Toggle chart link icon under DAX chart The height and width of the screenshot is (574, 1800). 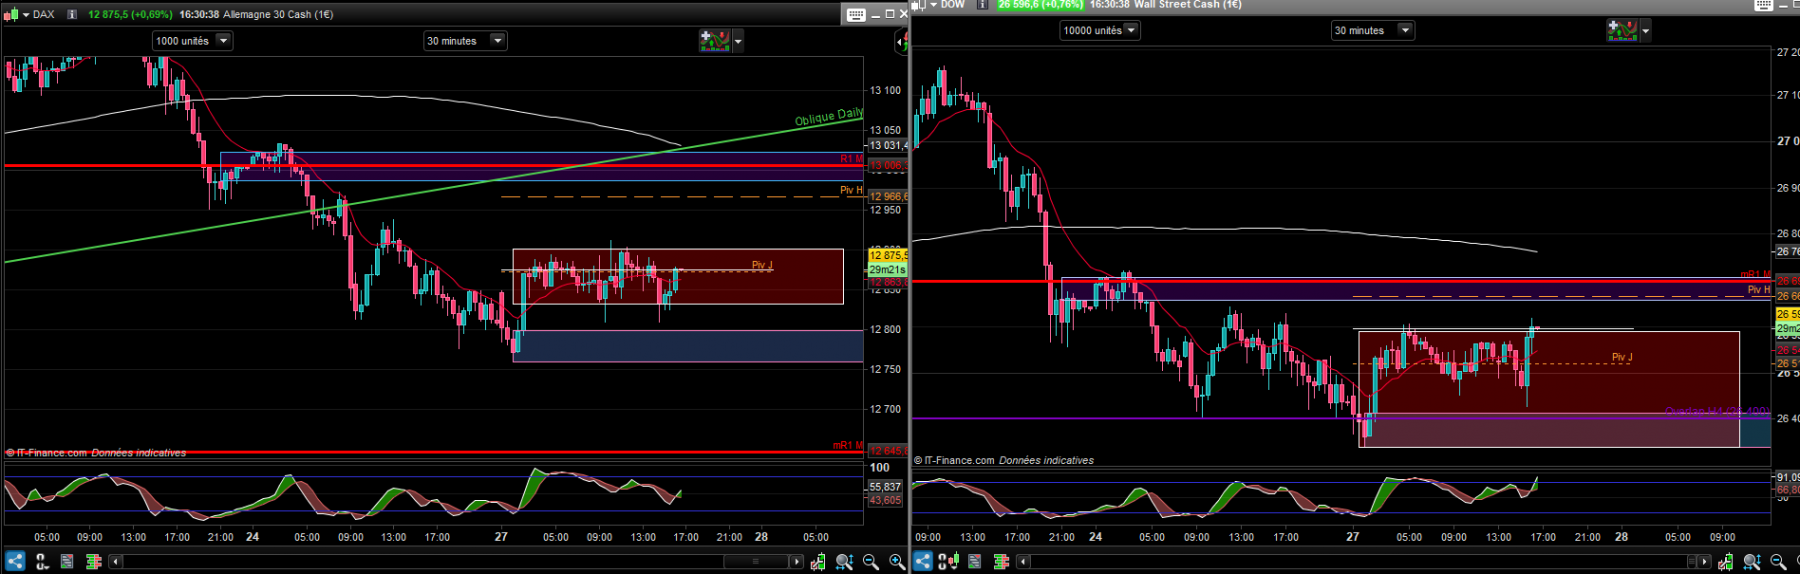tap(41, 561)
